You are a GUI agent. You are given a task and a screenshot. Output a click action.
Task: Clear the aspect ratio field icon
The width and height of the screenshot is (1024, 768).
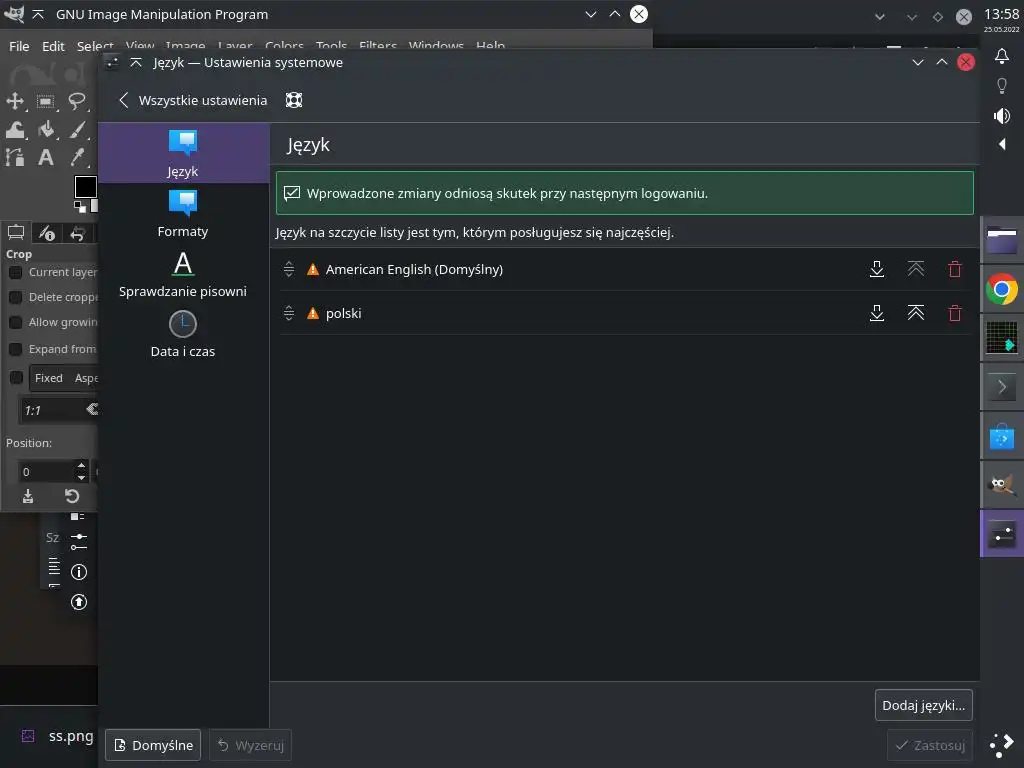click(x=92, y=409)
